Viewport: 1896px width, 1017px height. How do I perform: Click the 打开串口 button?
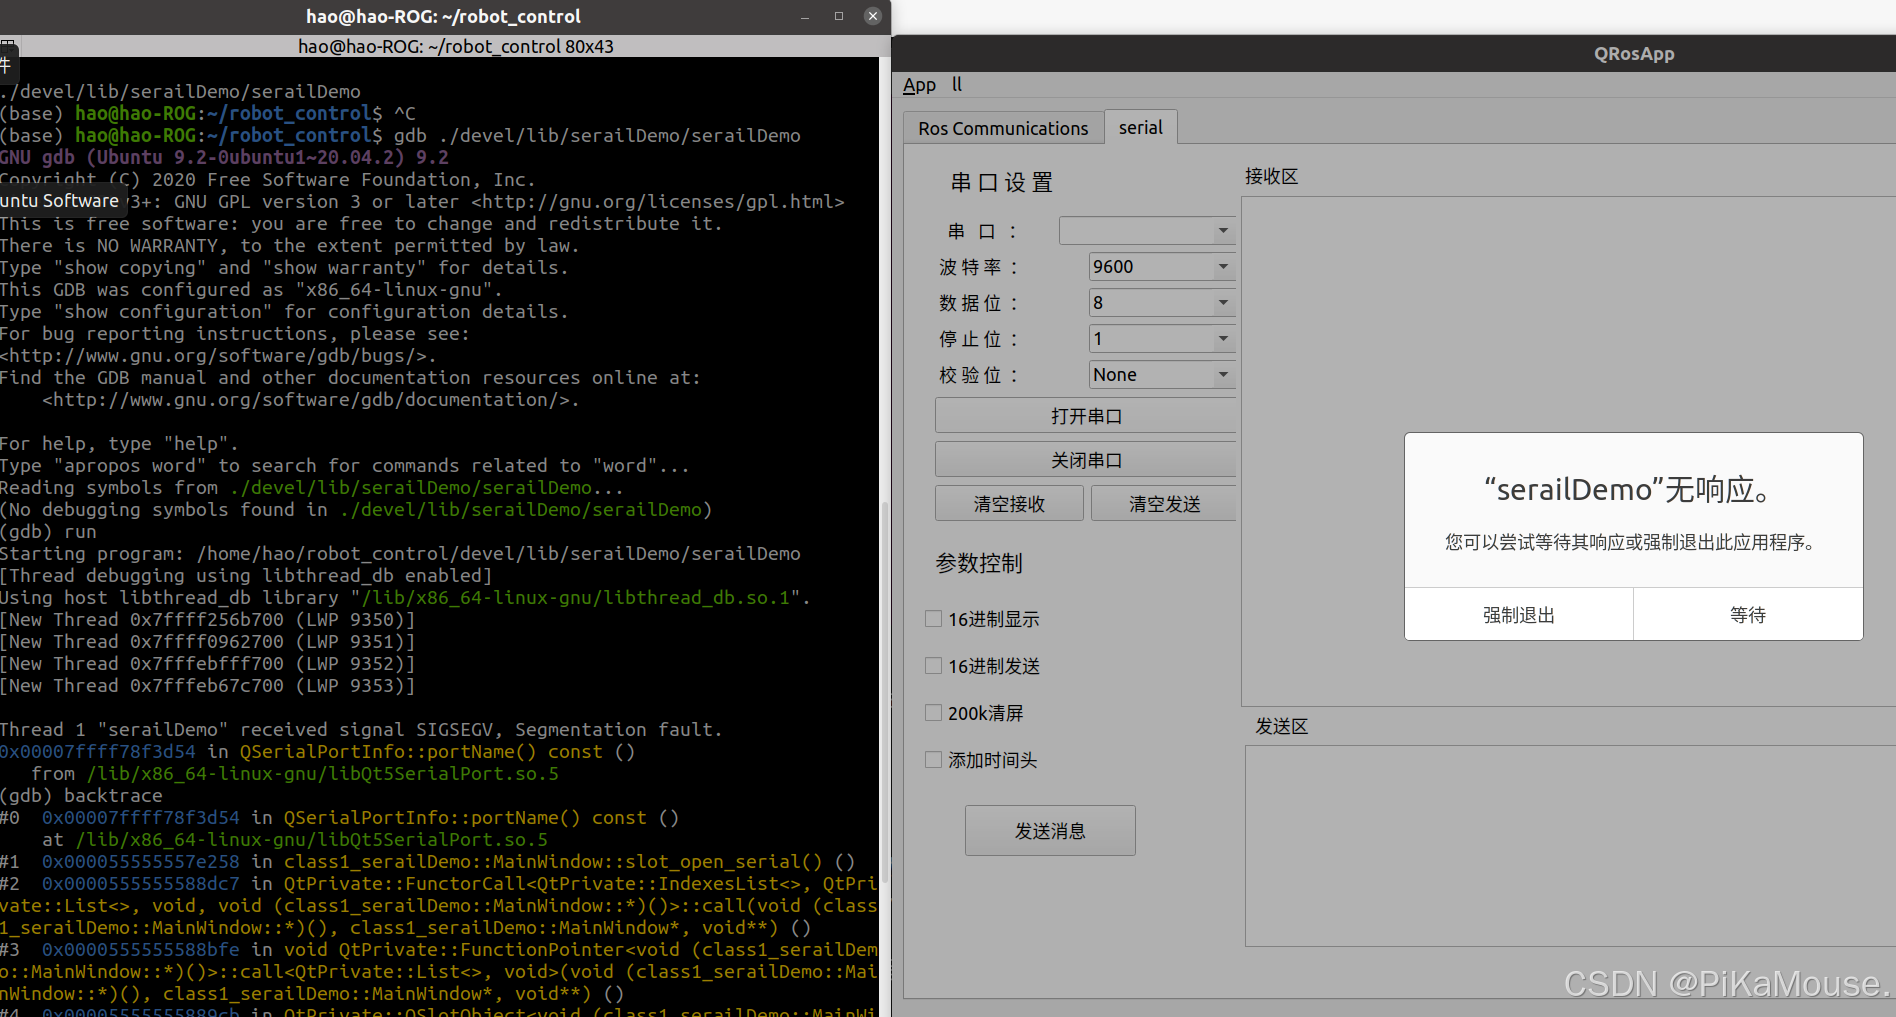pyautogui.click(x=1086, y=416)
